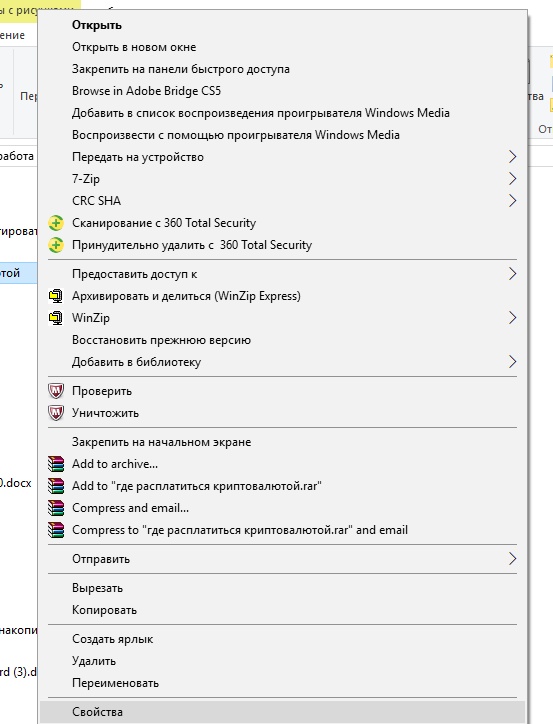The height and width of the screenshot is (724, 553).
Task: Select Переименовать in the context menu
Action: [115, 683]
